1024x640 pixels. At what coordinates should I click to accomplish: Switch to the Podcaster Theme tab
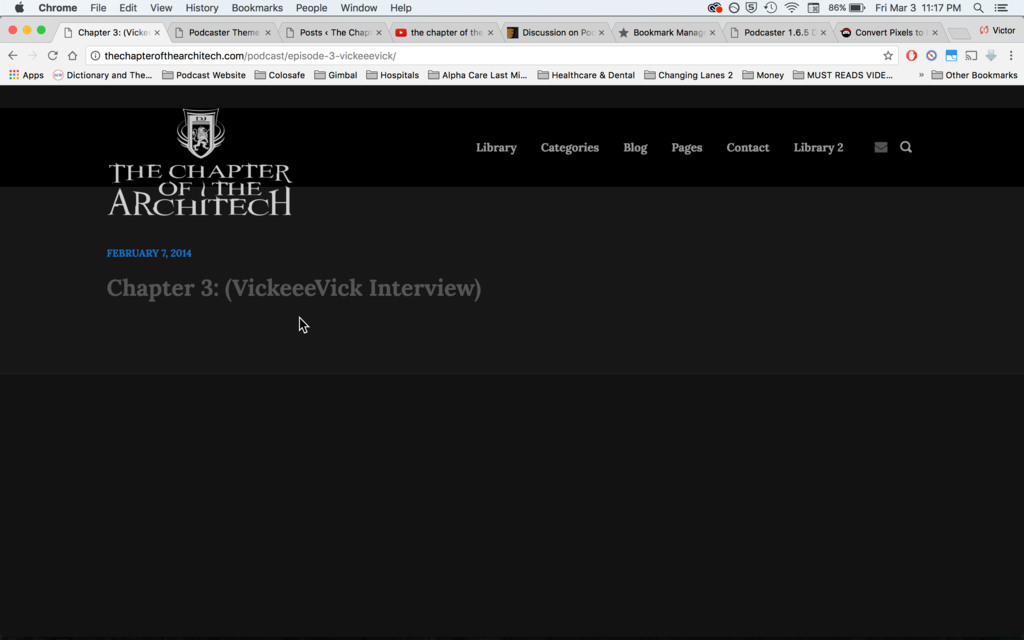pos(223,32)
